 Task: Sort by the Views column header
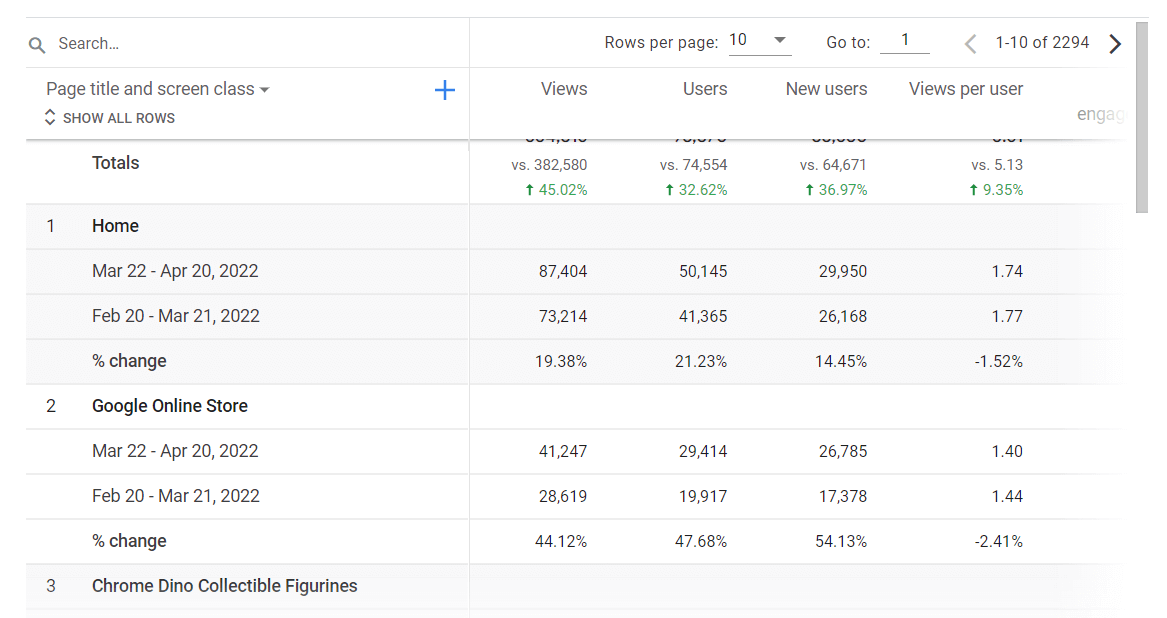tap(563, 89)
